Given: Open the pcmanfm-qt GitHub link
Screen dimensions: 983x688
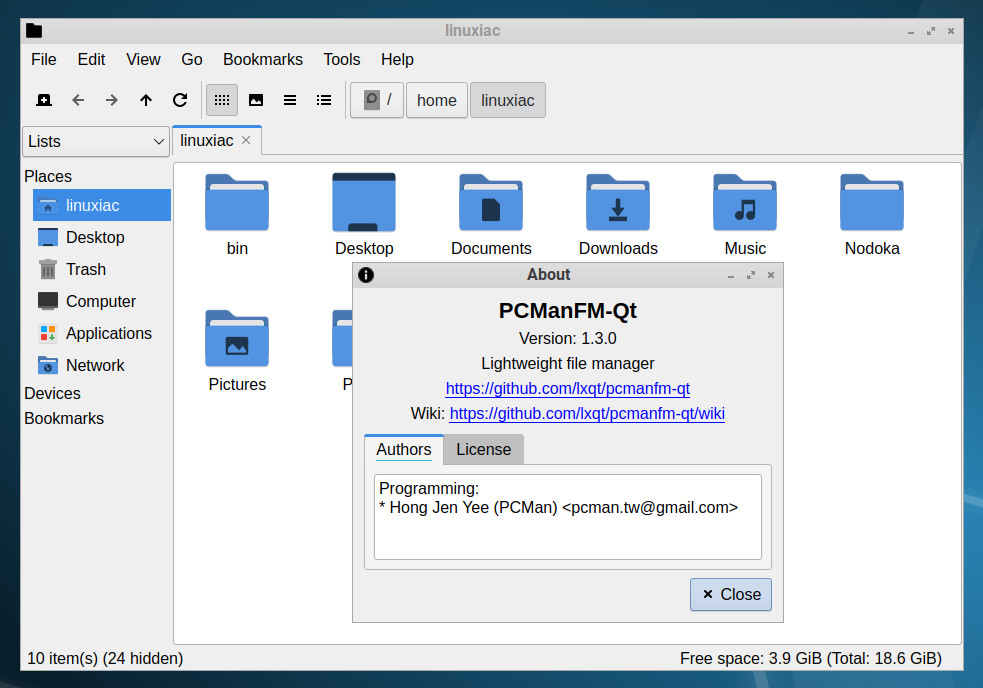Looking at the screenshot, I should coord(568,389).
